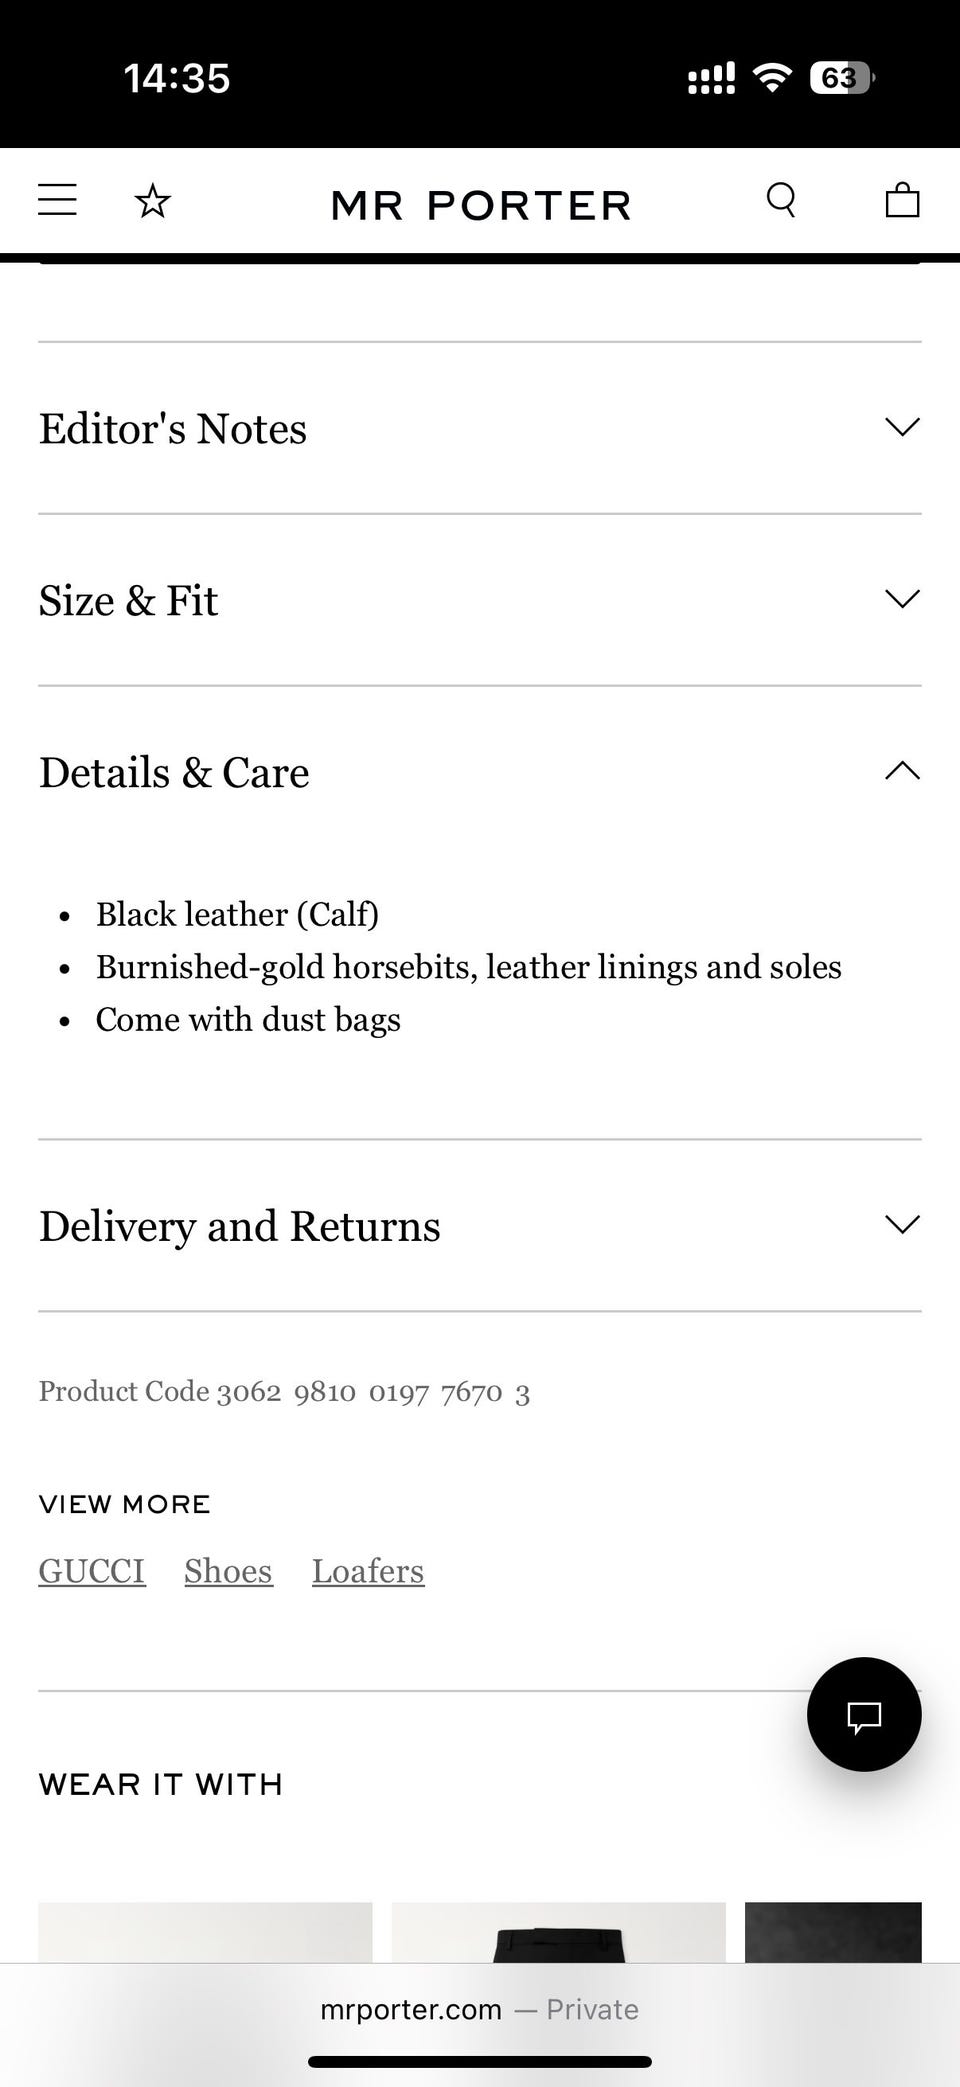Open the live chat bubble
Screen dimensions: 960x2087
tap(864, 1715)
